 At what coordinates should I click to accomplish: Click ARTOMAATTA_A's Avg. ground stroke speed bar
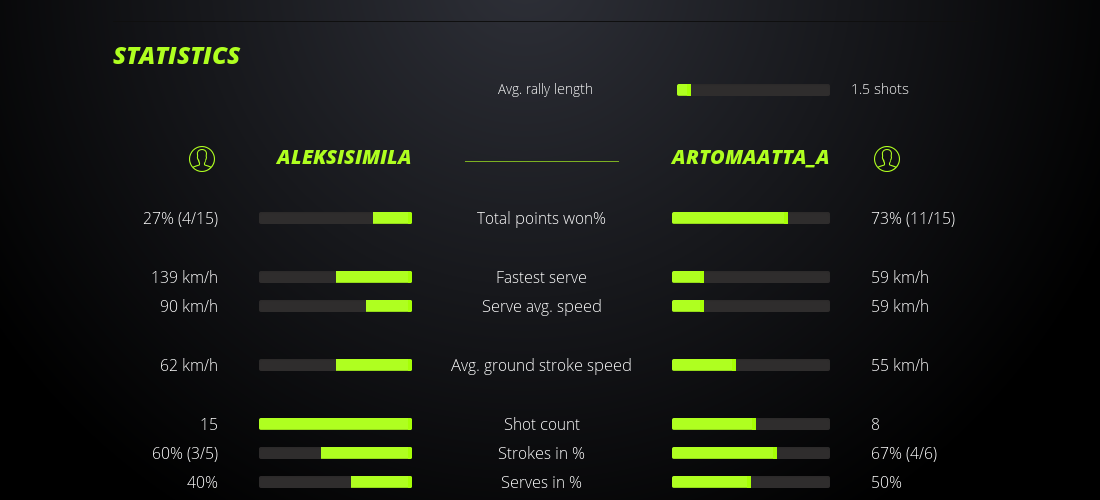click(x=750, y=365)
